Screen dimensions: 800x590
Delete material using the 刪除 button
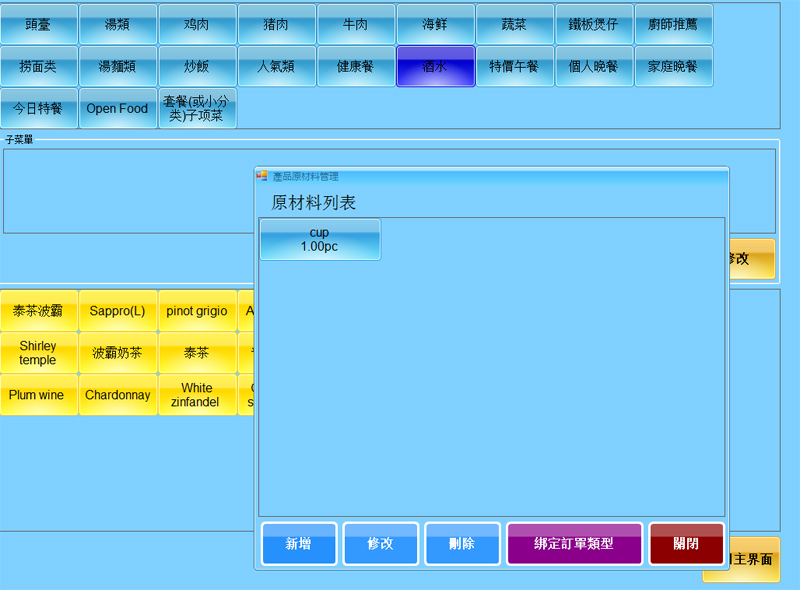(x=462, y=544)
